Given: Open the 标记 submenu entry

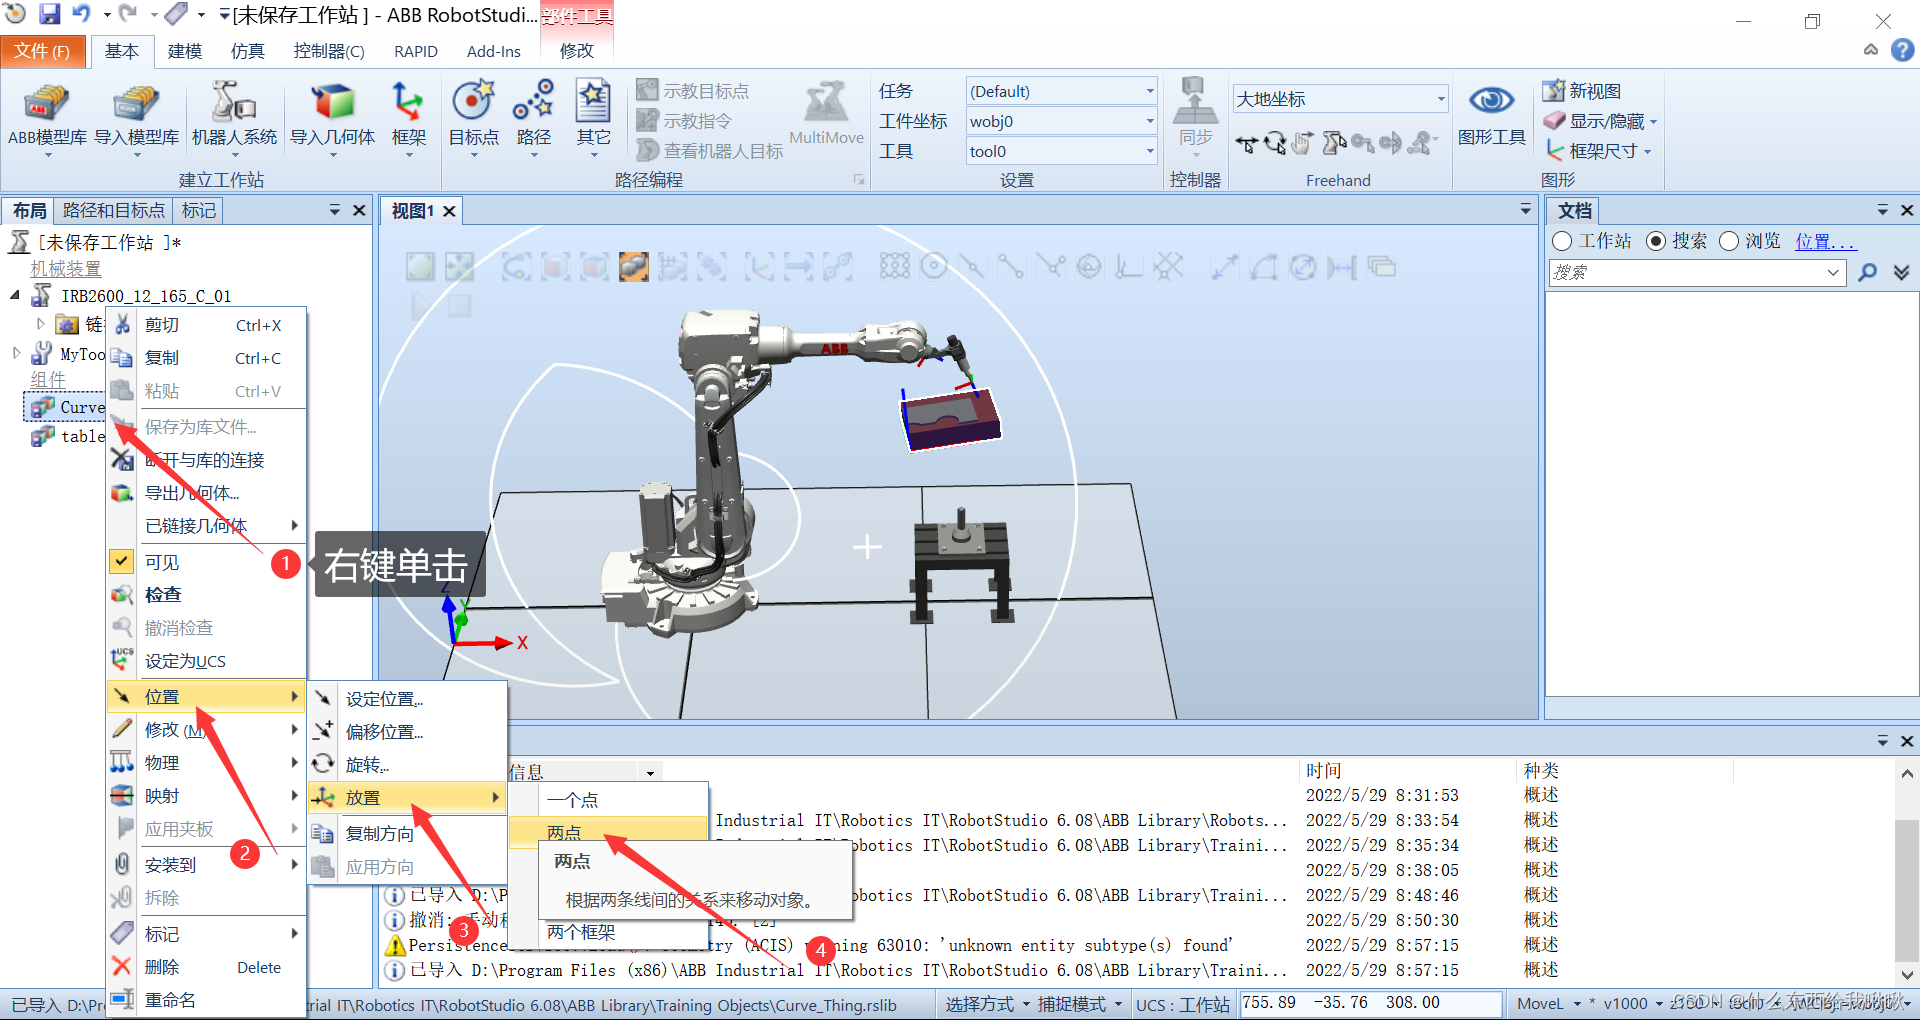Looking at the screenshot, I should [207, 934].
